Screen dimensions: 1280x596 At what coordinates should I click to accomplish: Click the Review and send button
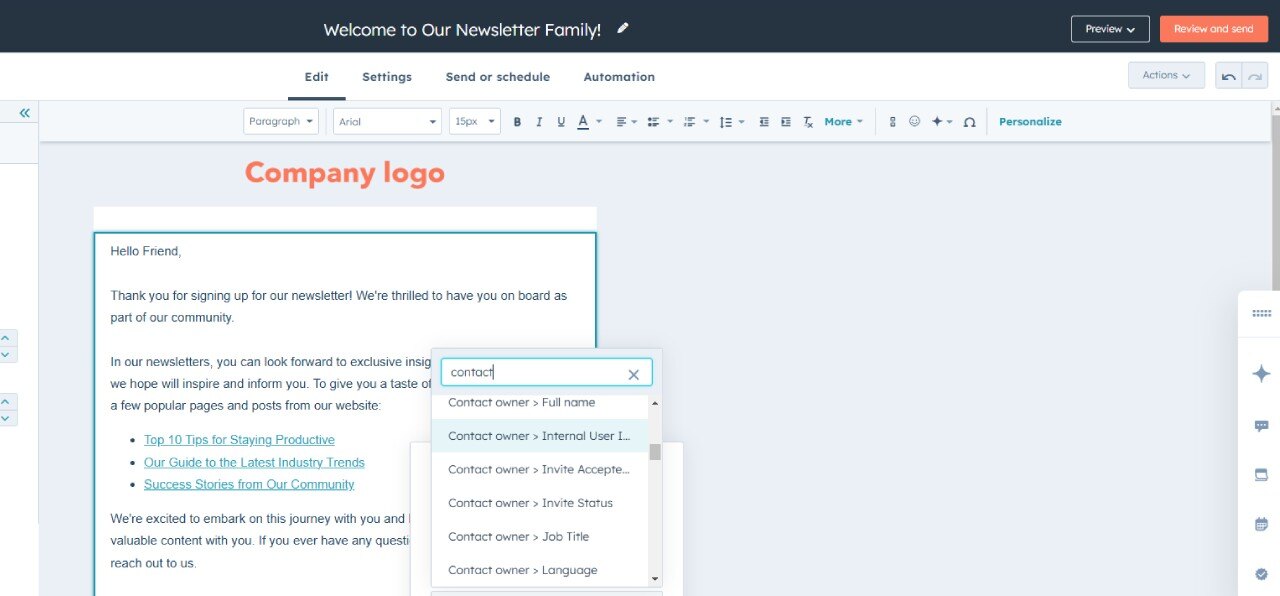pos(1213,29)
